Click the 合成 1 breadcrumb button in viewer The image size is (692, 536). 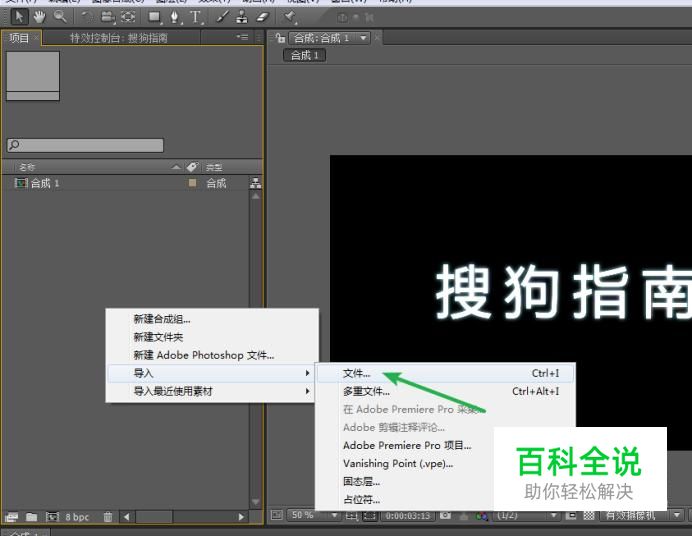[x=304, y=56]
